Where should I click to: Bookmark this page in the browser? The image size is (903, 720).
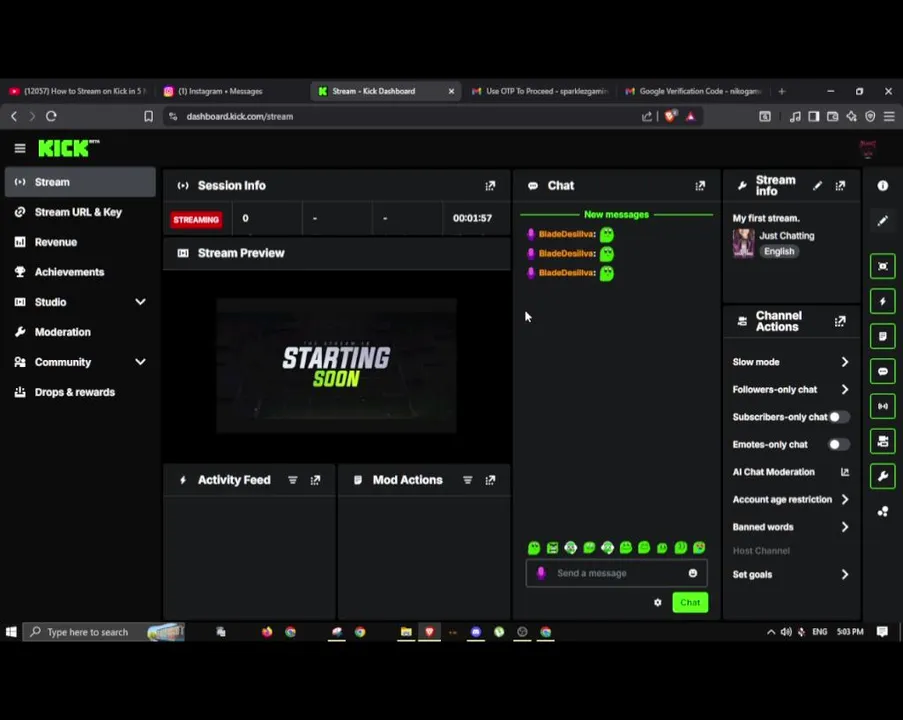pos(149,116)
